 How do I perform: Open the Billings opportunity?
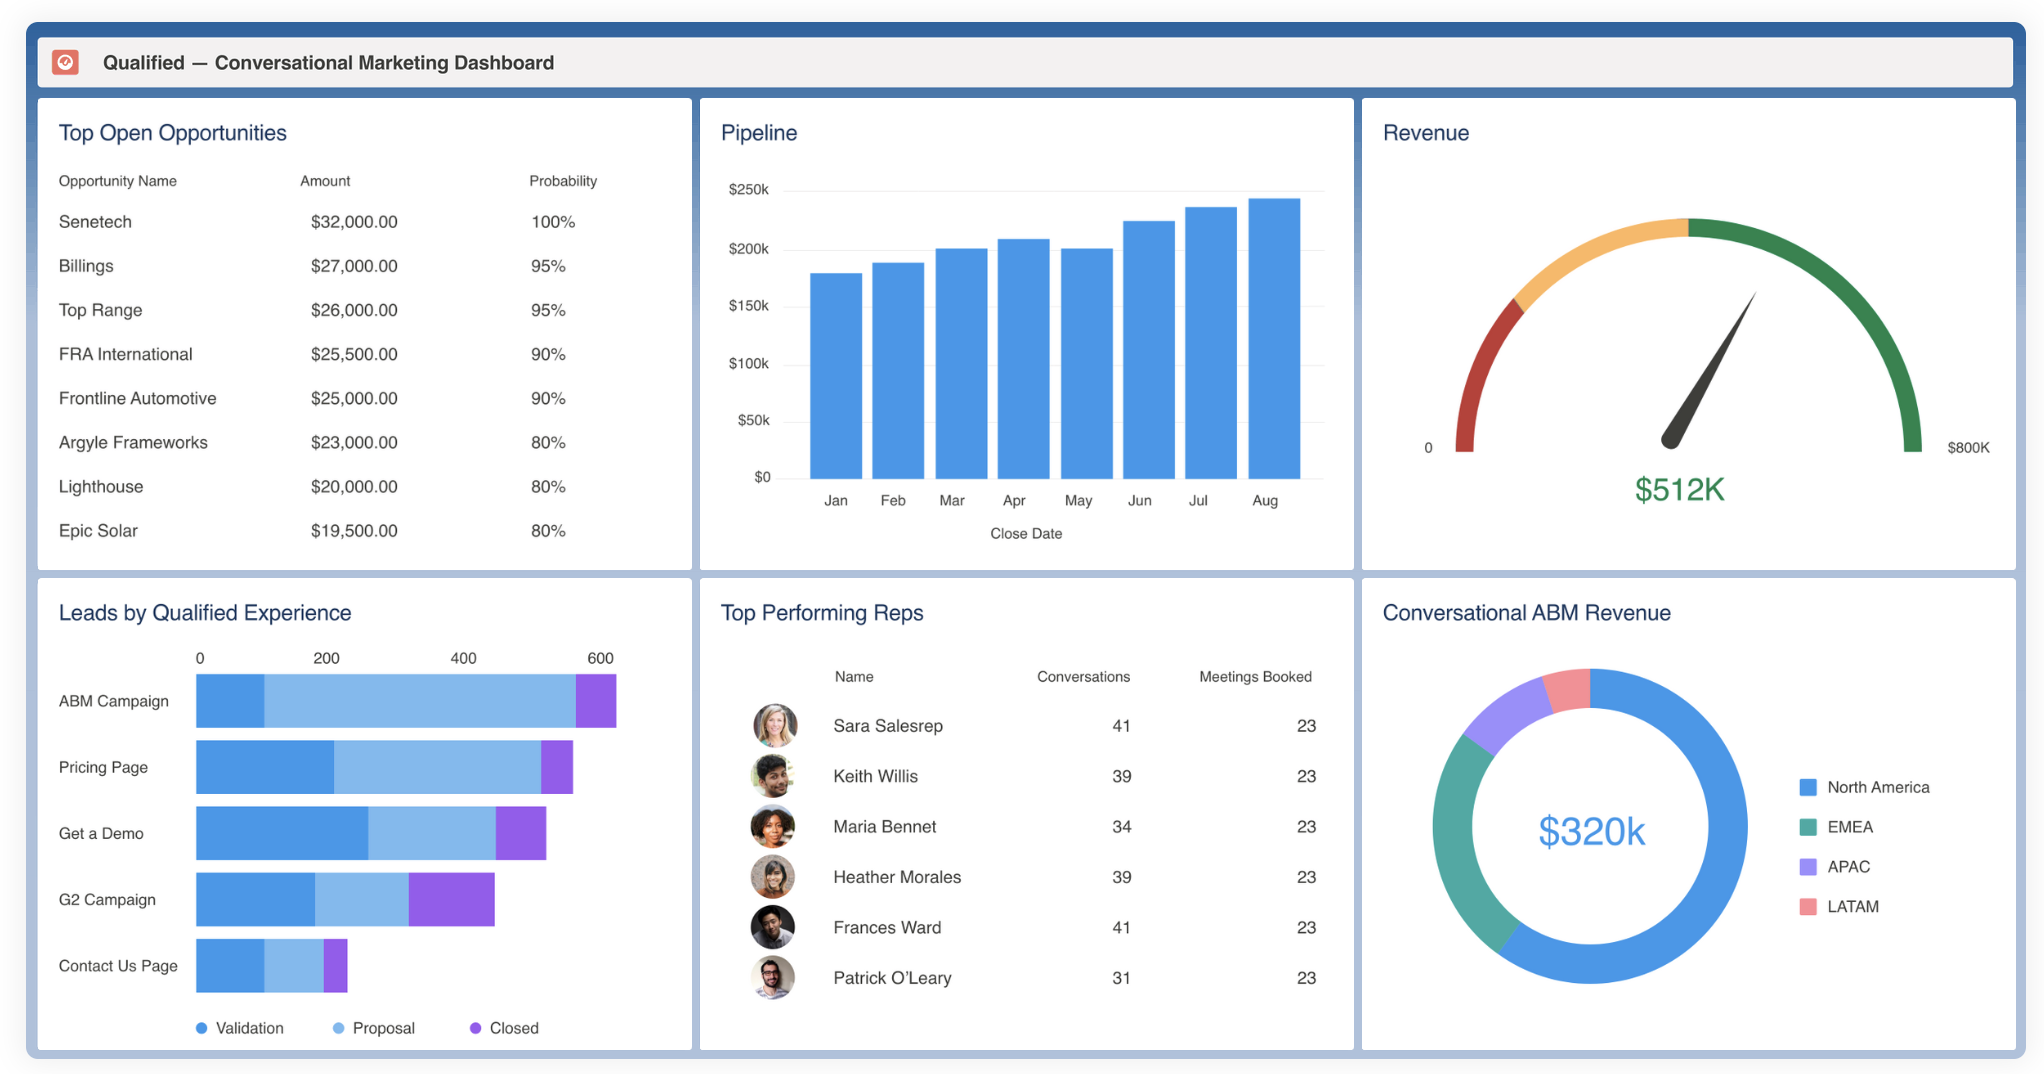coord(86,266)
